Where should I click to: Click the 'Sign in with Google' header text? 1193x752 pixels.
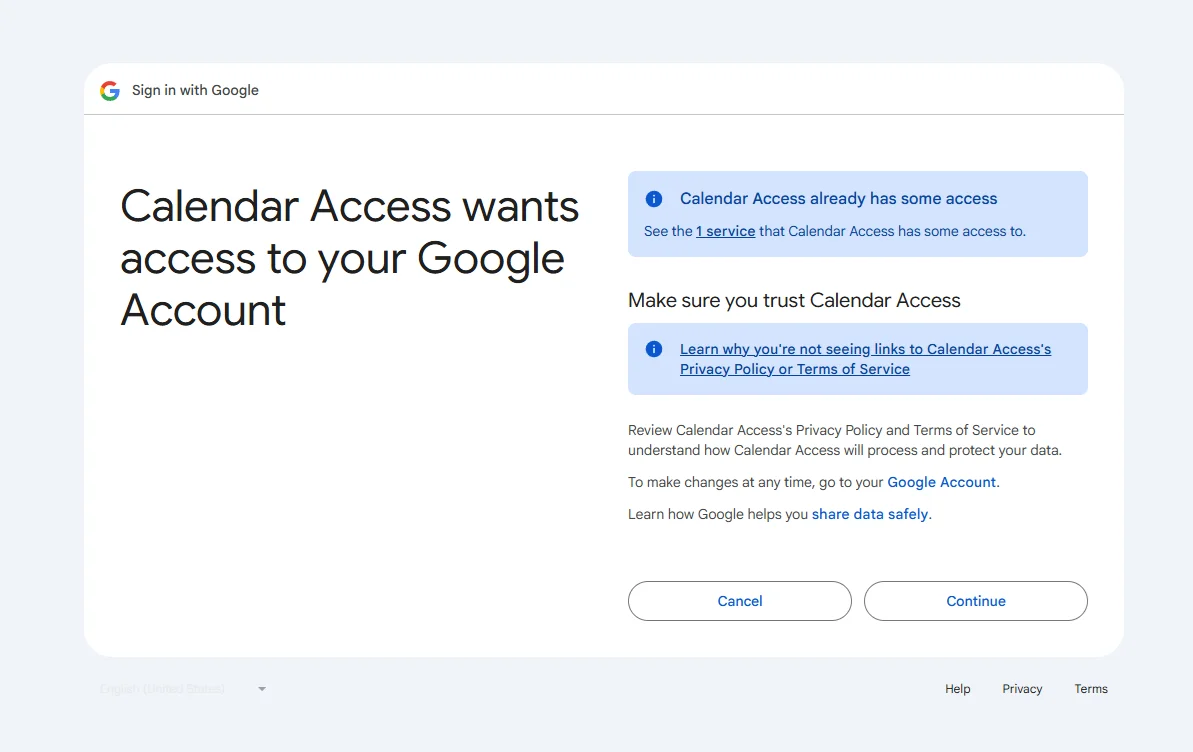[x=195, y=90]
